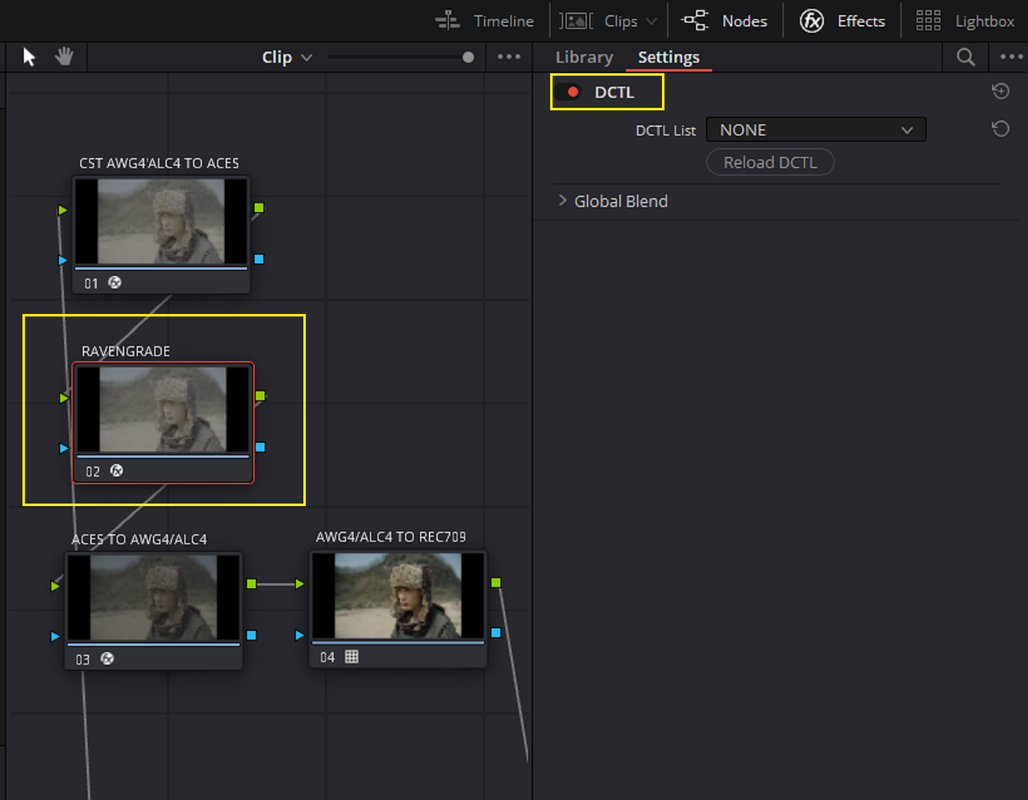Expand the Global Blend section

click(x=562, y=201)
